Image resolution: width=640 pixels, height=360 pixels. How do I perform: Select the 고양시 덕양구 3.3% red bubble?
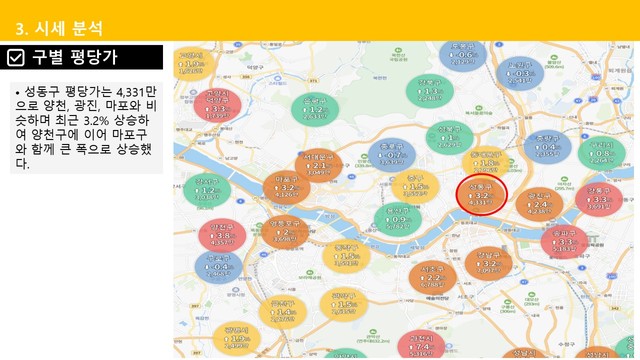[x=218, y=105]
